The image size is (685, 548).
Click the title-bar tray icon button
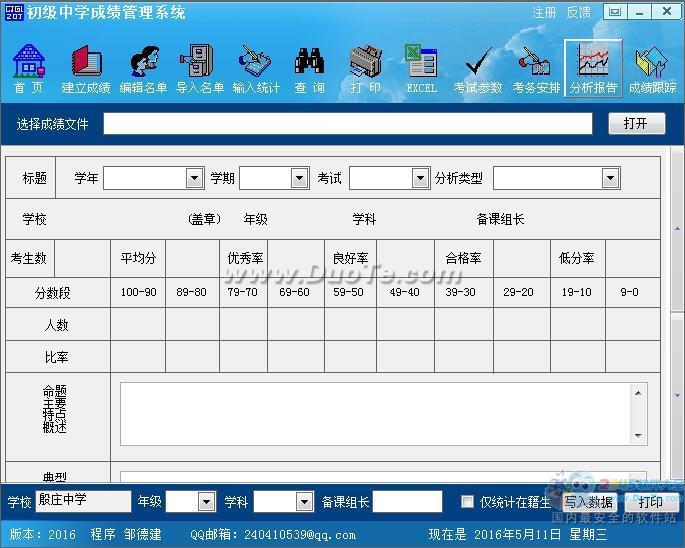coord(615,12)
